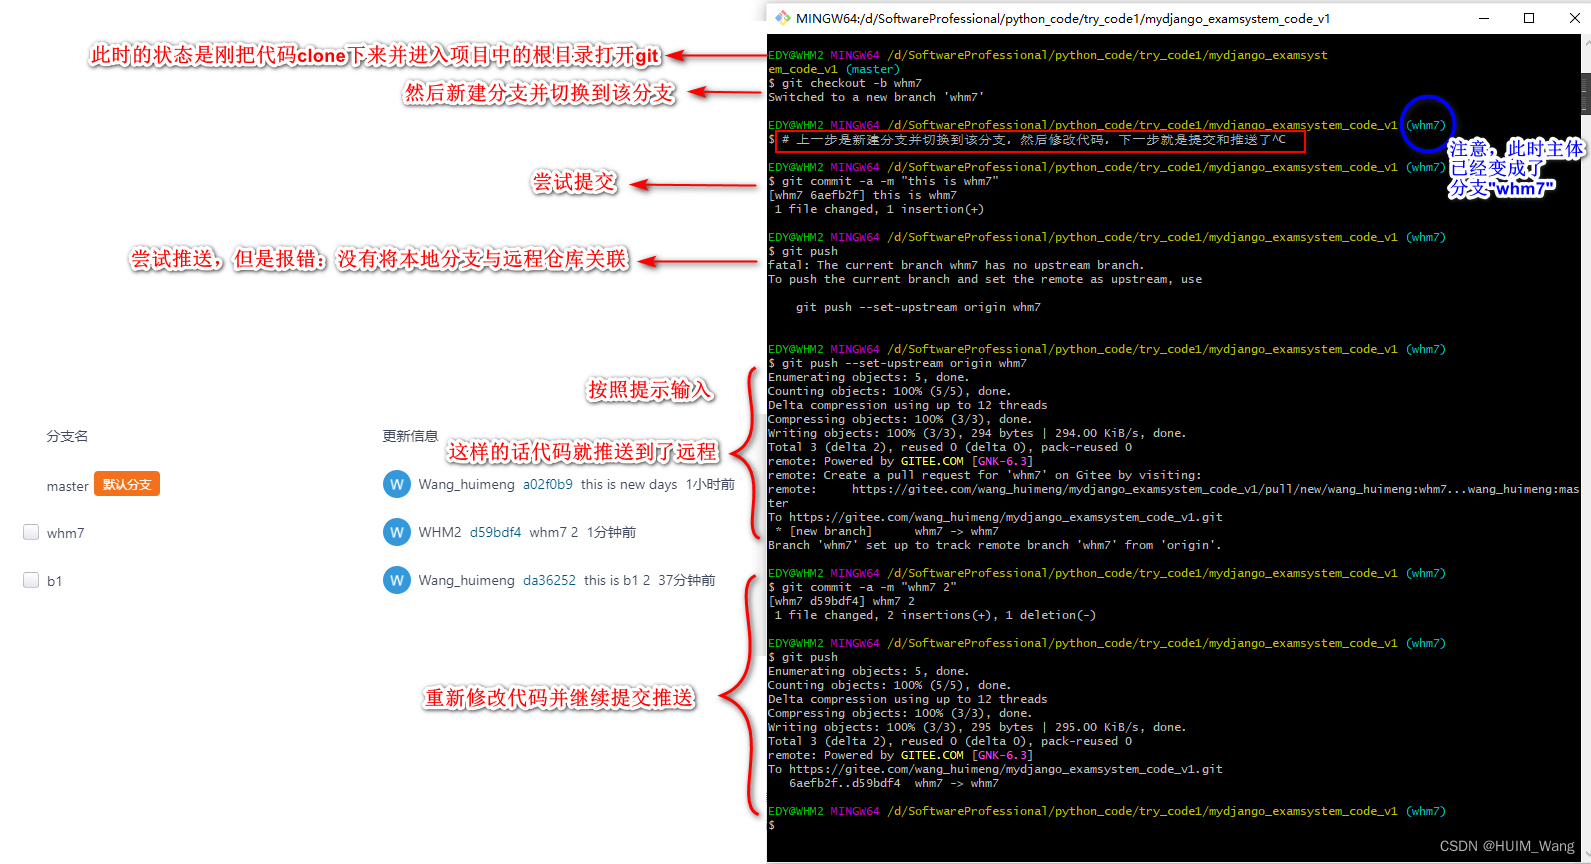Click the 更新信息 column header
Screen dimensions: 1591x864
coord(410,436)
